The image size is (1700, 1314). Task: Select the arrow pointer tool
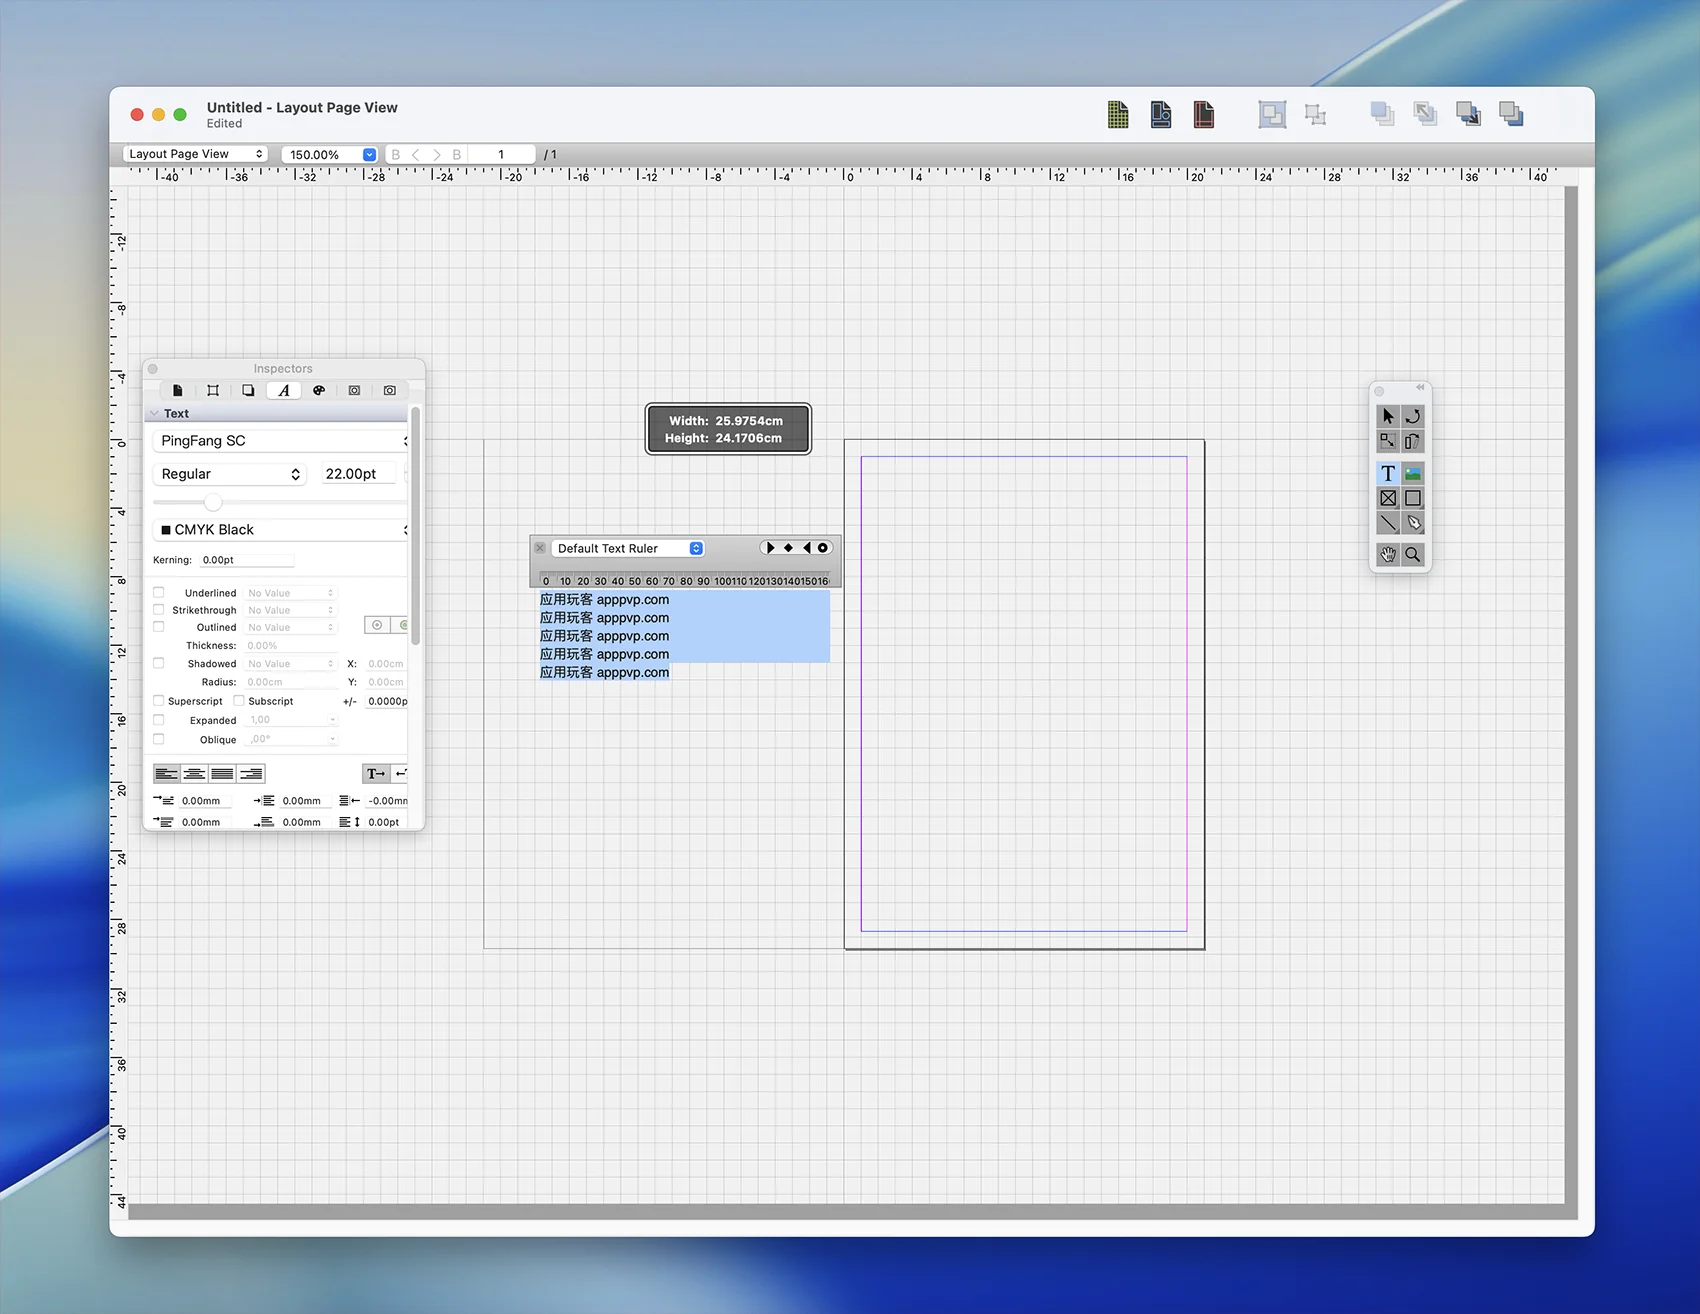point(1387,416)
